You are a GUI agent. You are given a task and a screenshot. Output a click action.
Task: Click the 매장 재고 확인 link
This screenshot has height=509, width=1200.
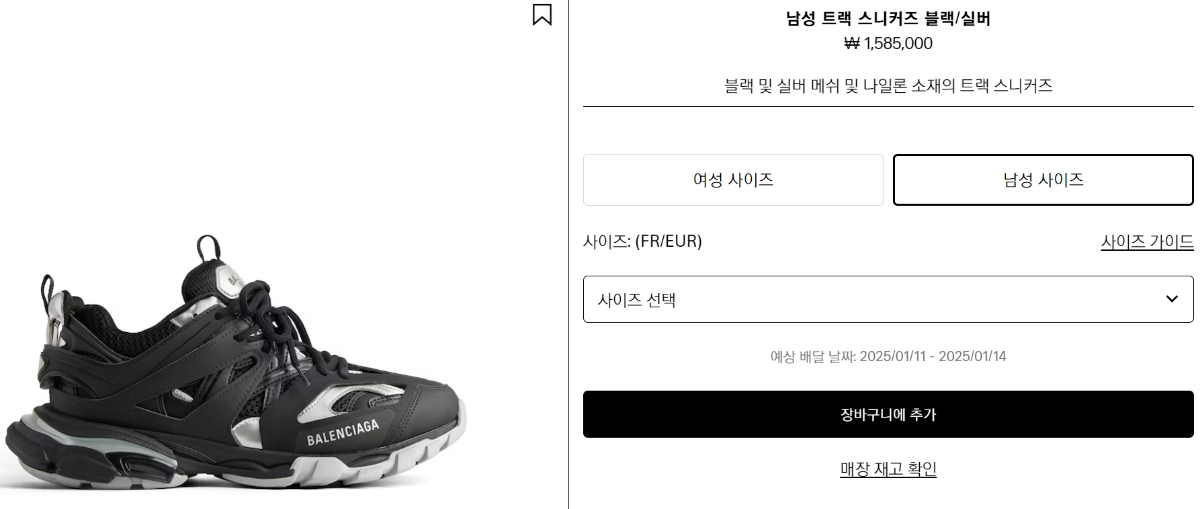888,469
